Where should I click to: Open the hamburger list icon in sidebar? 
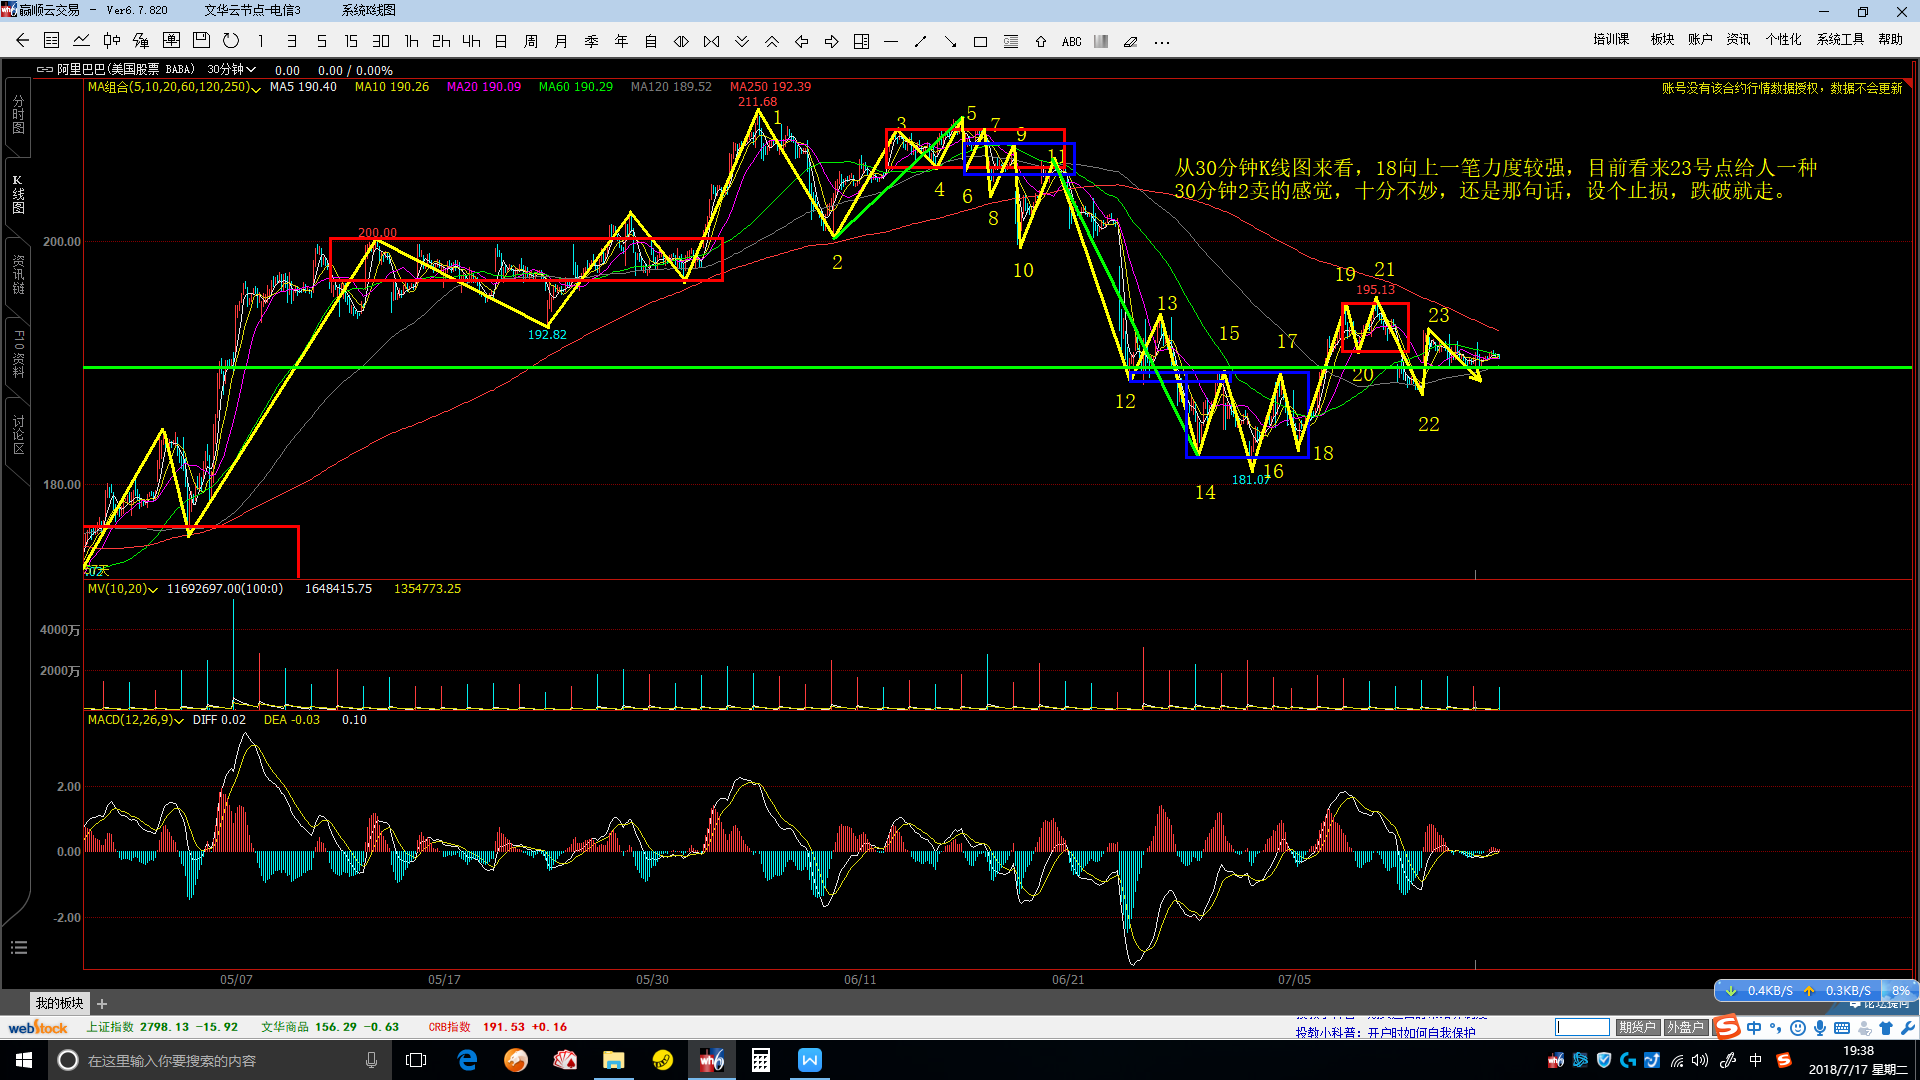tap(18, 947)
